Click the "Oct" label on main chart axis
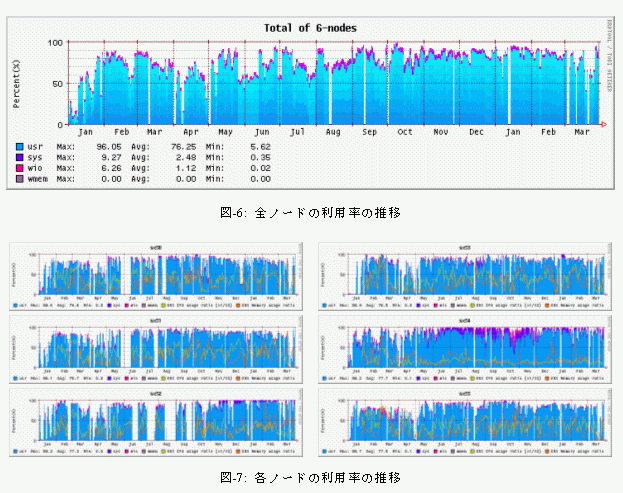This screenshot has width=623, height=493. coord(405,132)
